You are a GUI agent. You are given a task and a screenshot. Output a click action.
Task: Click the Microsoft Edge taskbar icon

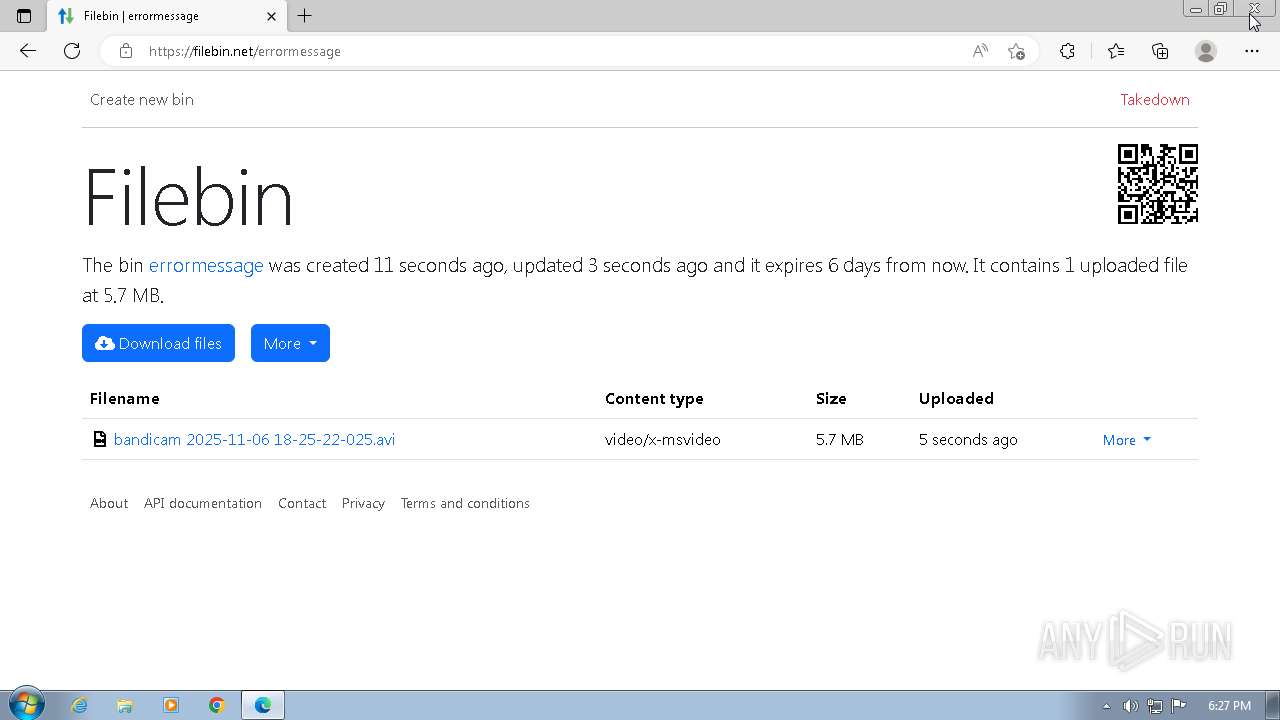coord(263,705)
